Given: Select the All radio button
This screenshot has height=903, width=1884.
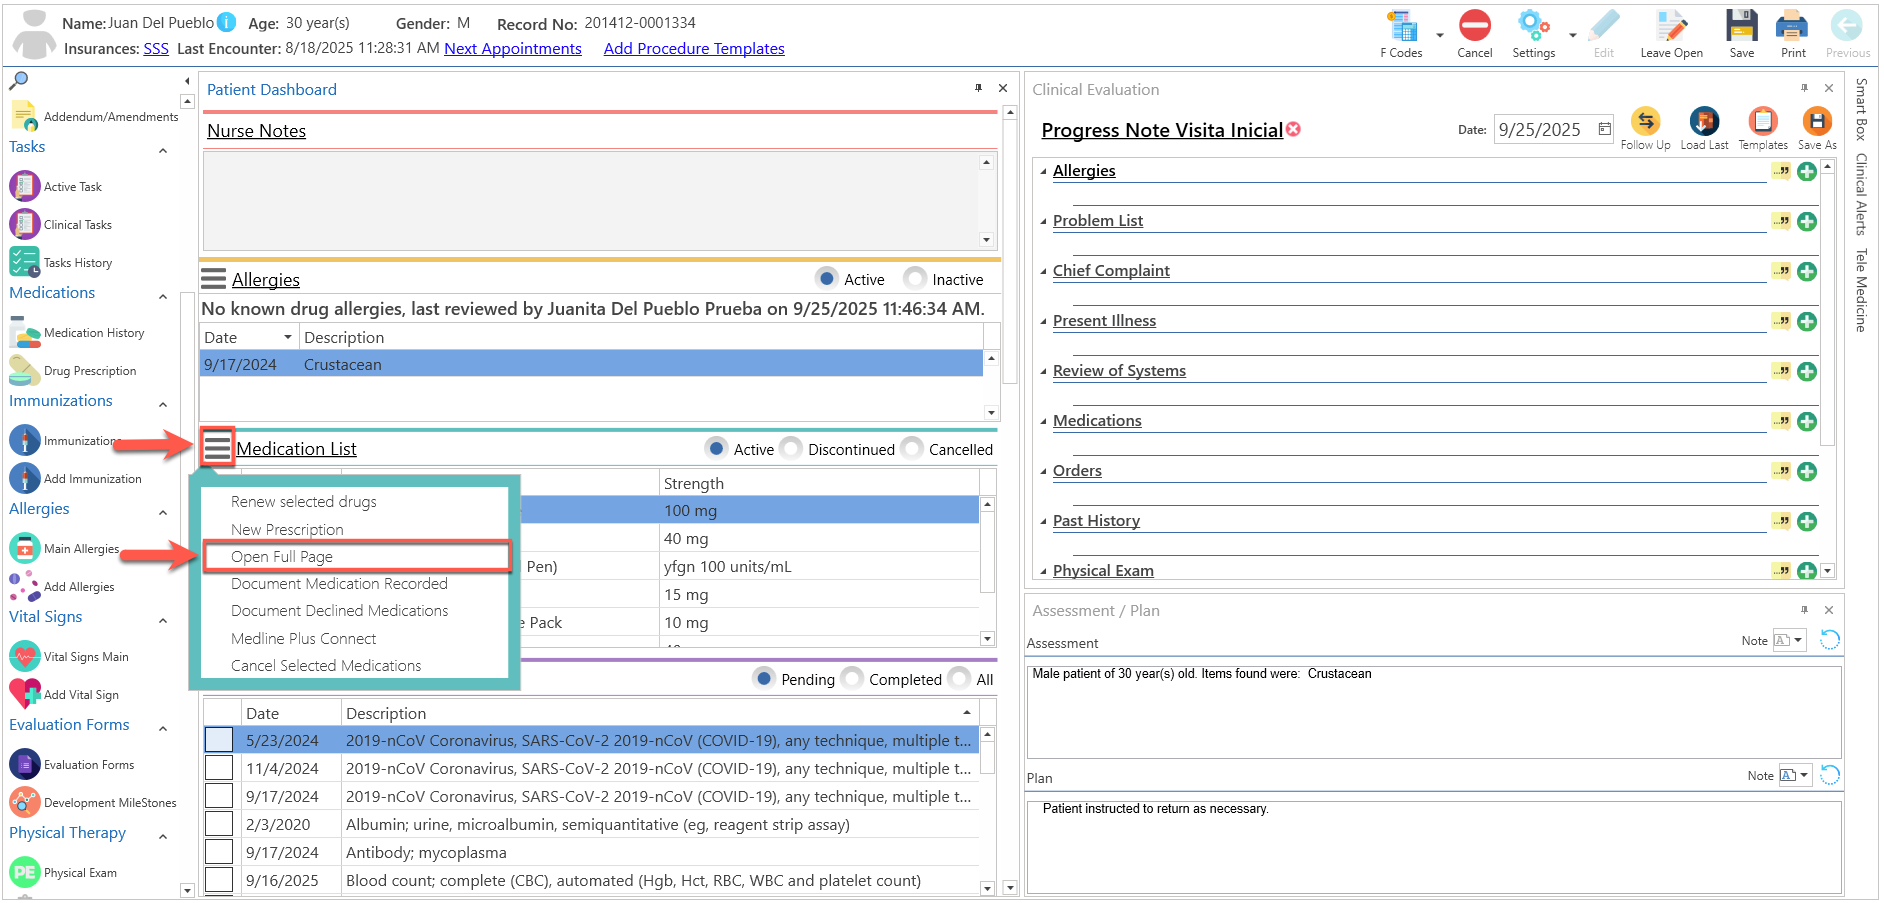Looking at the screenshot, I should [x=959, y=678].
